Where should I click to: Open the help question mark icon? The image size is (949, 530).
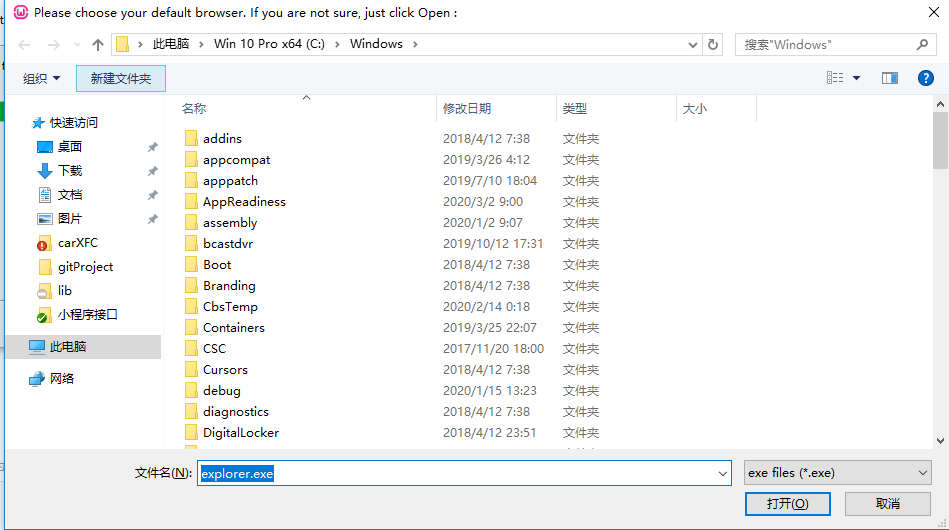(x=925, y=78)
